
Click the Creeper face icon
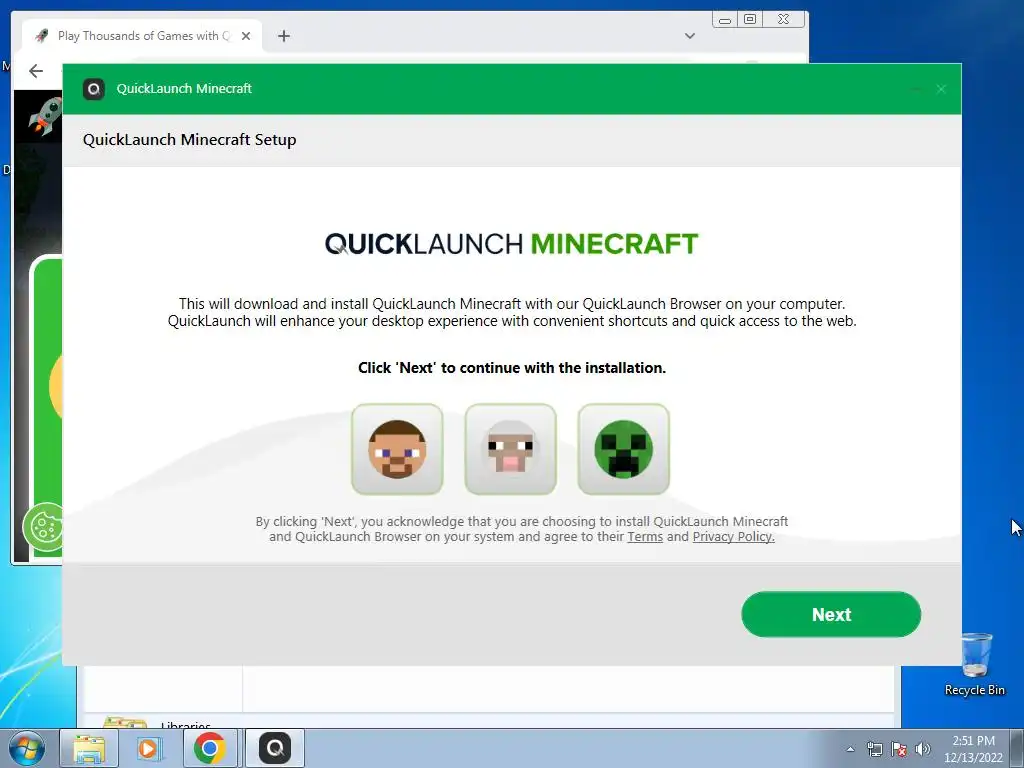[x=624, y=449]
